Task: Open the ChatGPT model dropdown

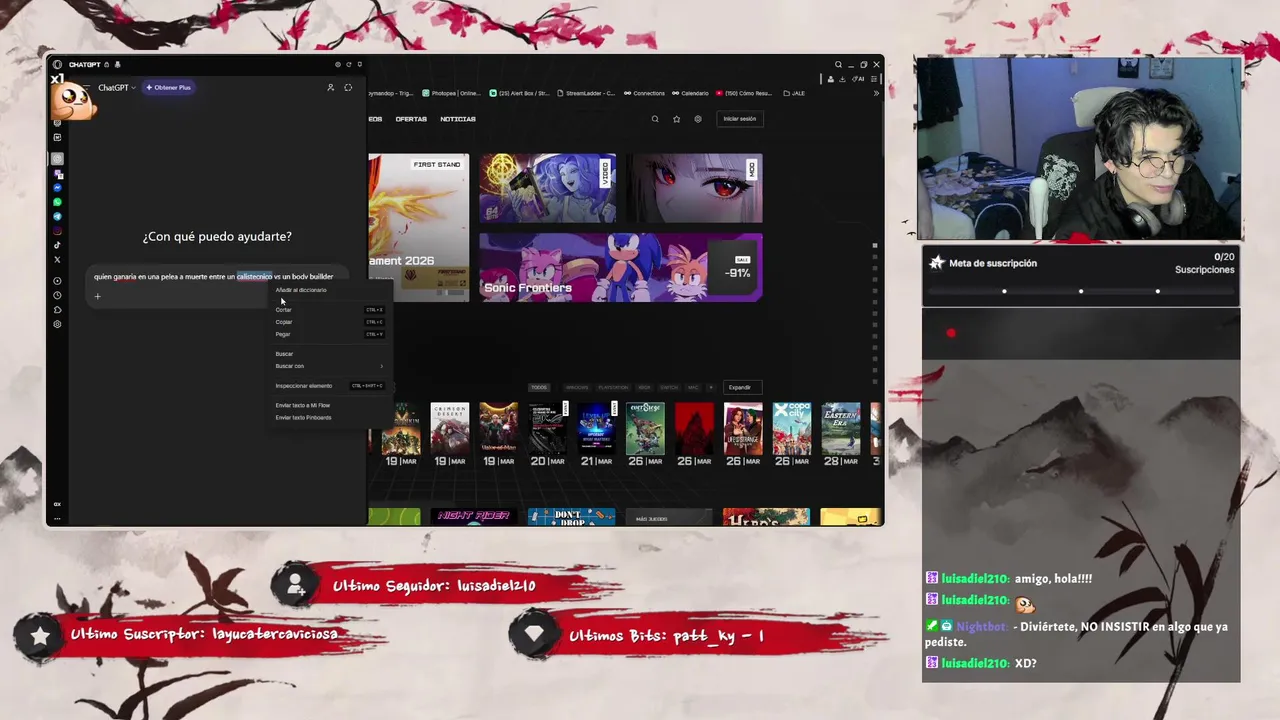Action: (x=116, y=88)
